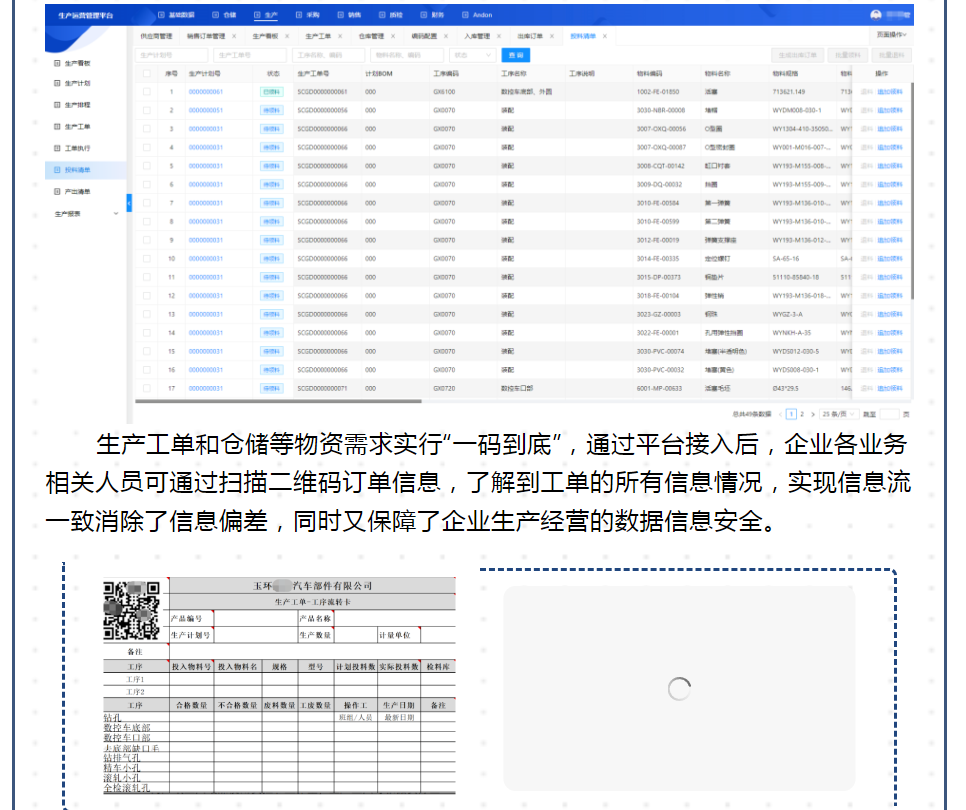Check the checkbox for row 1
The width and height of the screenshot is (966, 810).
pyautogui.click(x=147, y=91)
